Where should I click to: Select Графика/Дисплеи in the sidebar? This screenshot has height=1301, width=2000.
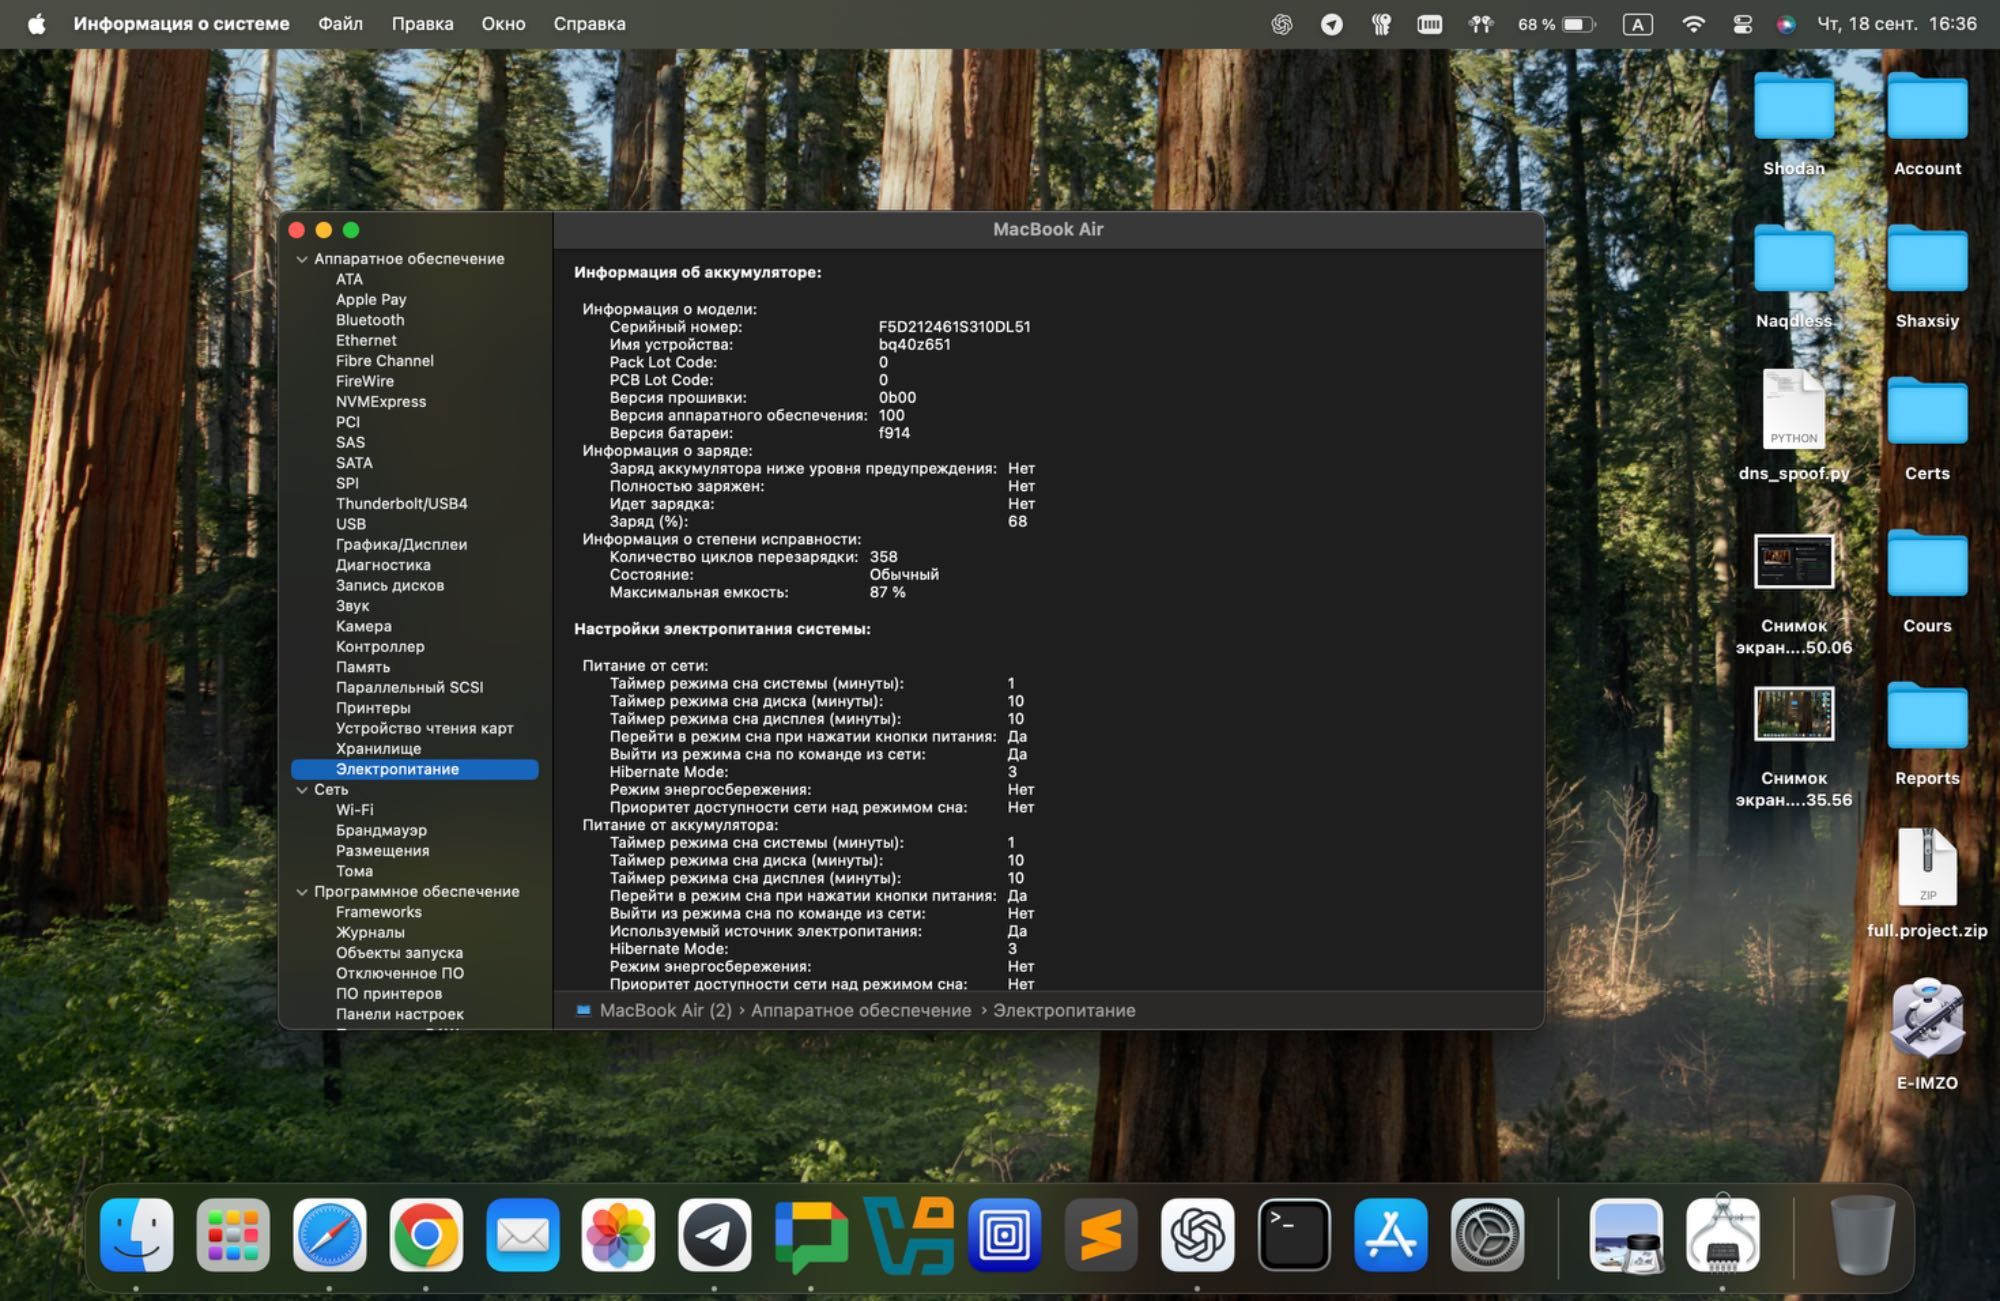tap(401, 545)
